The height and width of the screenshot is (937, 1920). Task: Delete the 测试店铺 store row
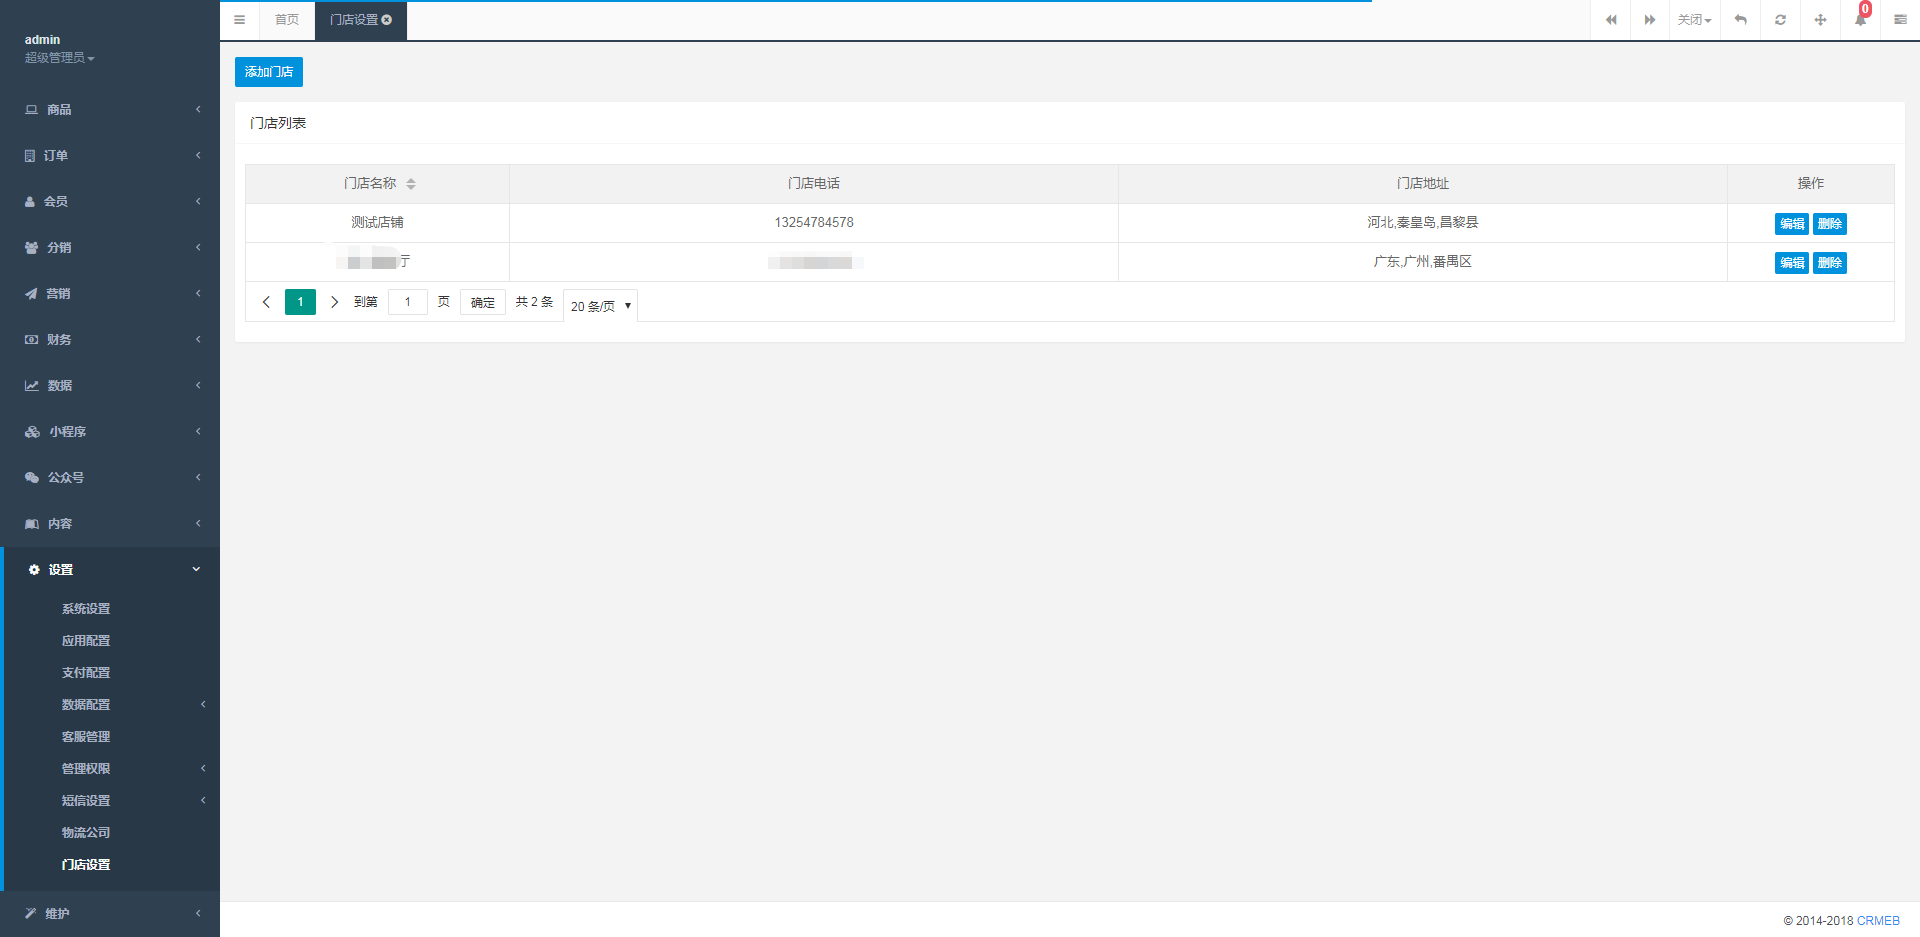tap(1830, 224)
